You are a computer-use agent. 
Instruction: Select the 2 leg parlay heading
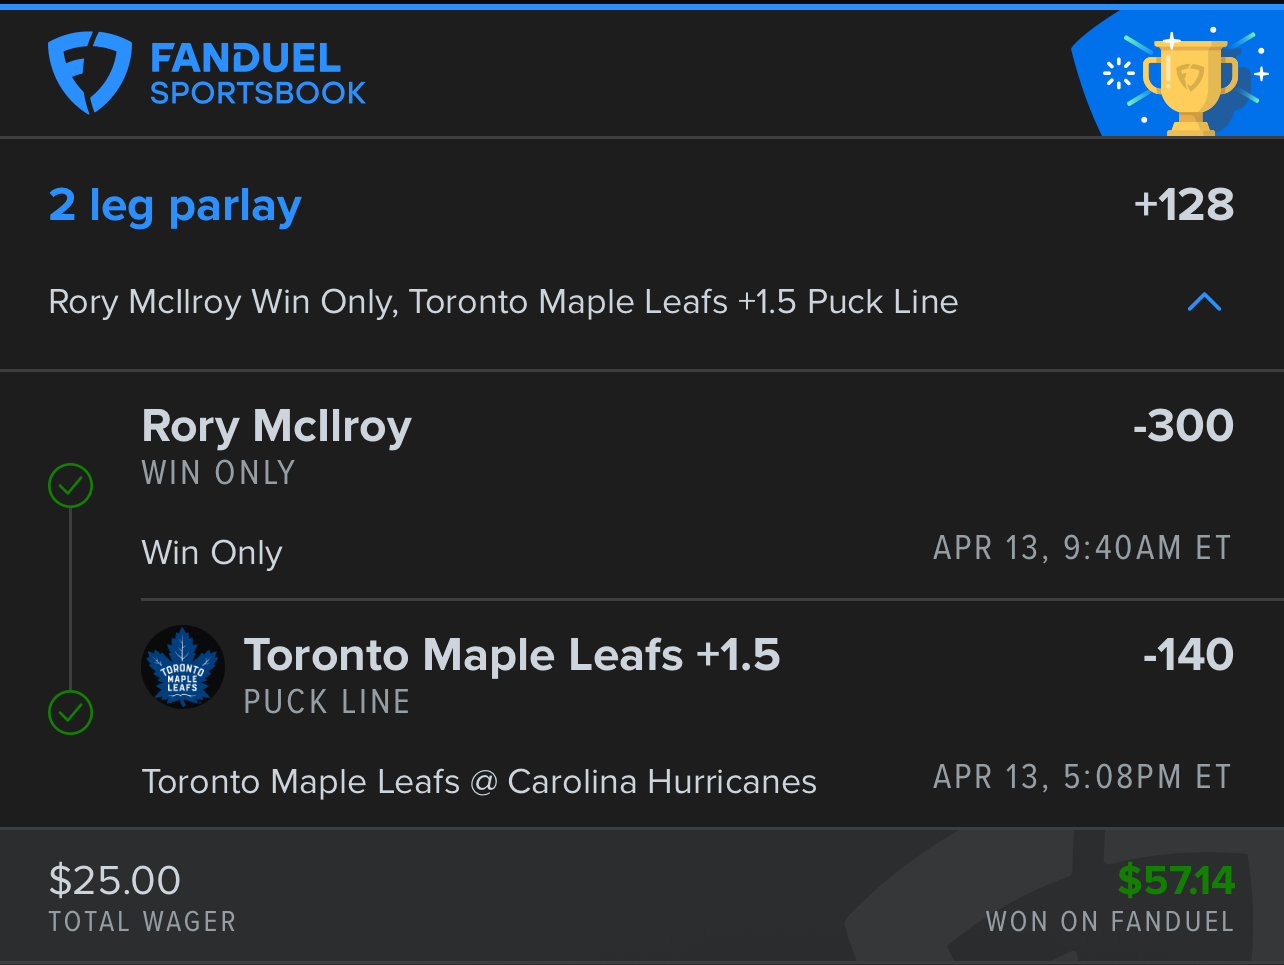pos(175,206)
